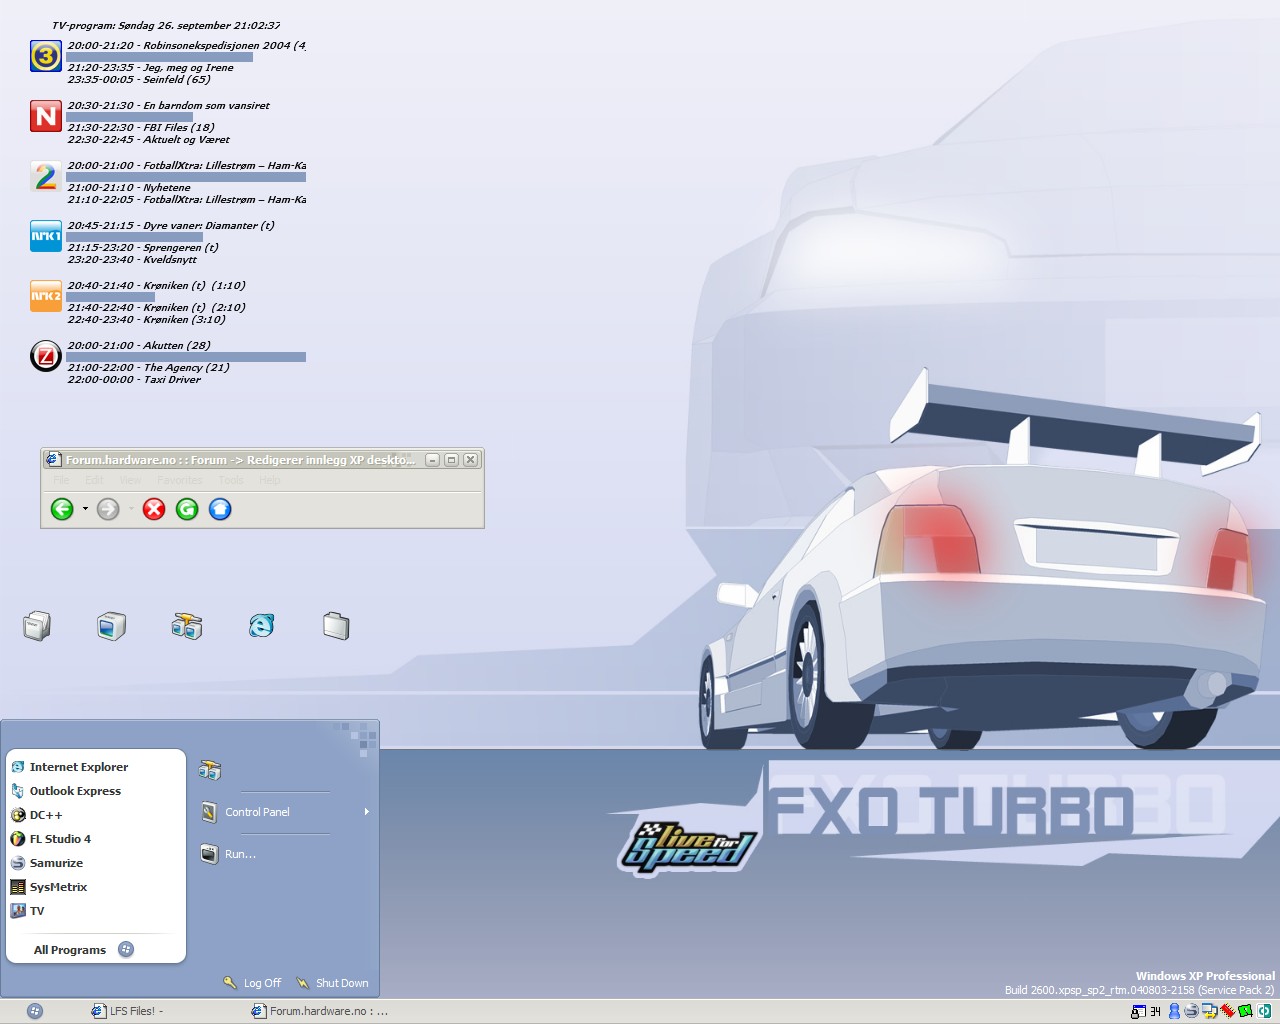Open the File menu in browser

61,480
